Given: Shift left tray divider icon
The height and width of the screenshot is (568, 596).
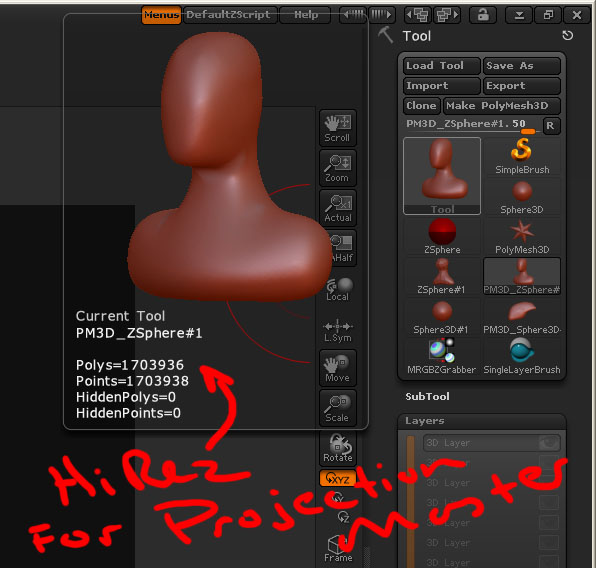Looking at the screenshot, I should pyautogui.click(x=353, y=15).
